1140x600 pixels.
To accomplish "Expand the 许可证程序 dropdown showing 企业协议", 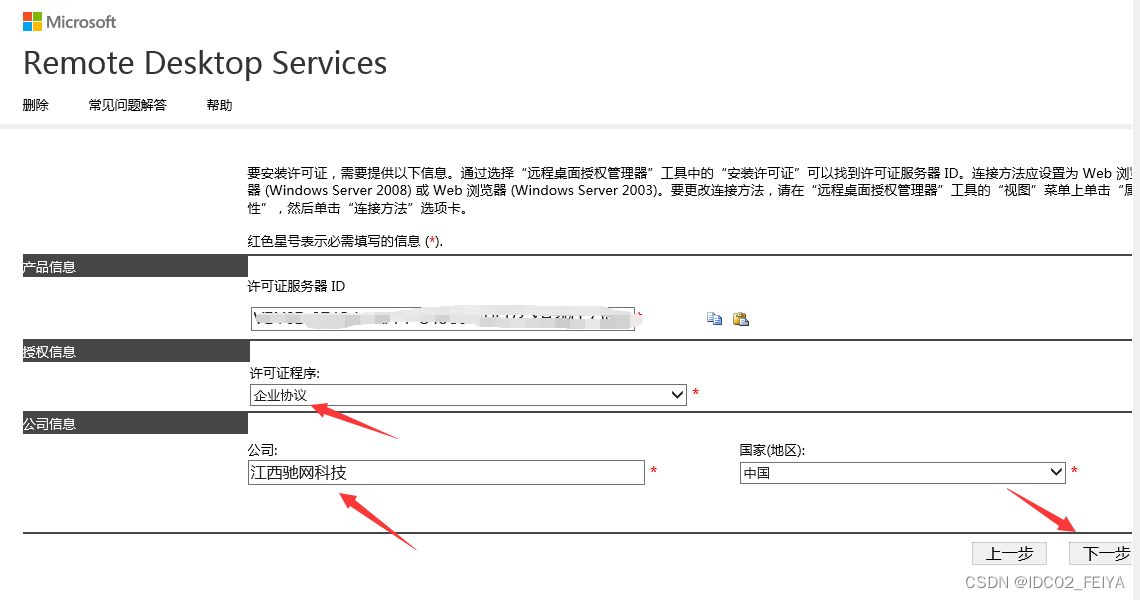I will coord(468,395).
